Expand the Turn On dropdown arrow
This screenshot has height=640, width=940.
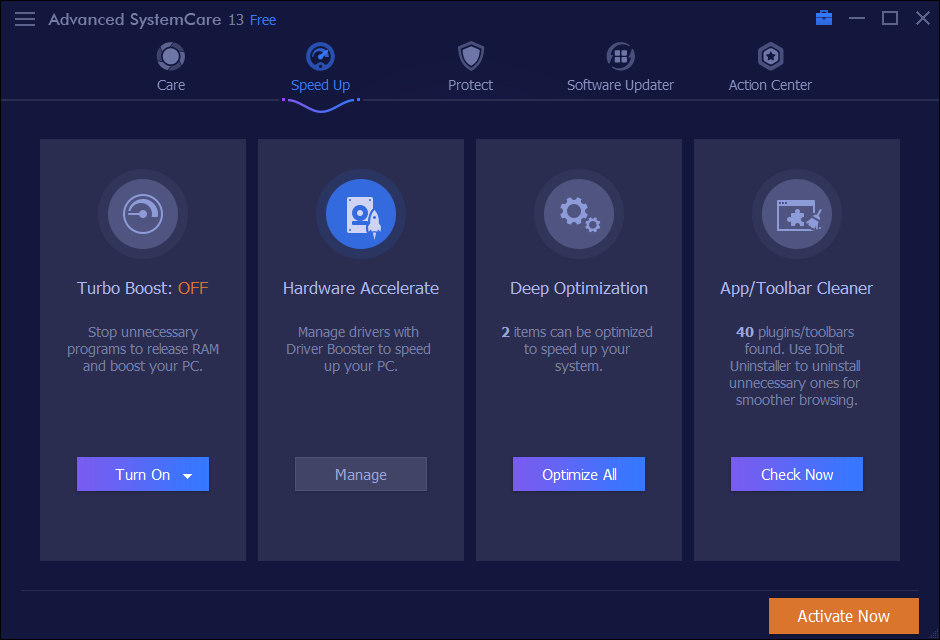point(188,476)
